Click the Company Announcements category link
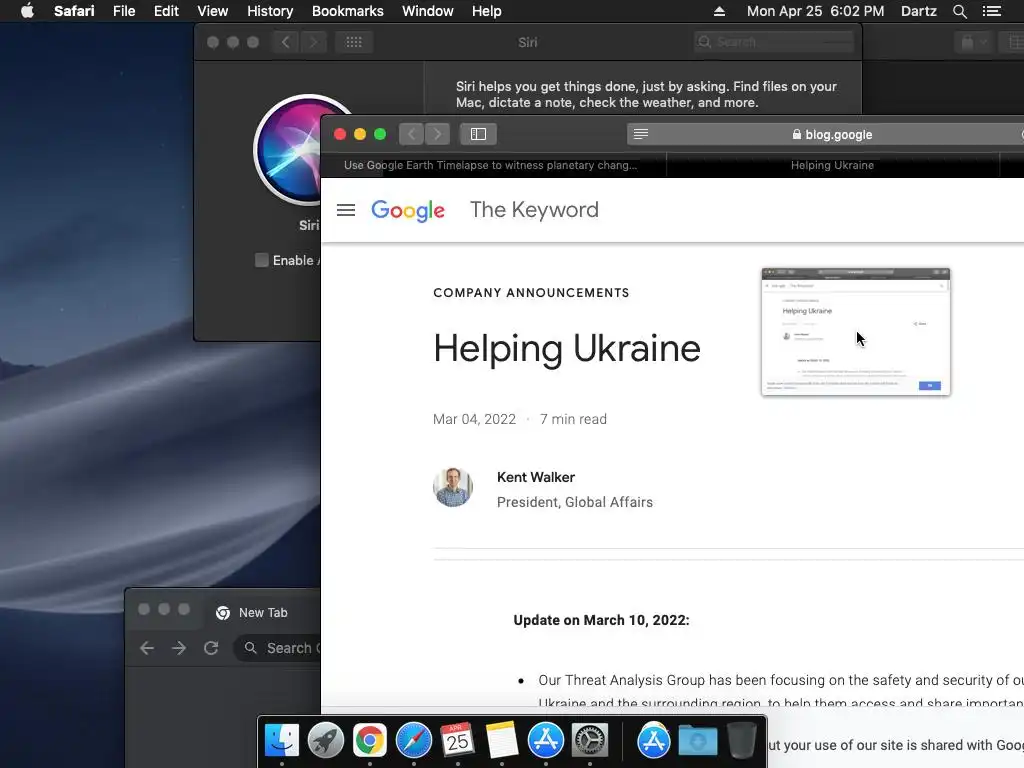Screen dimensions: 1024x768 pos(531,293)
